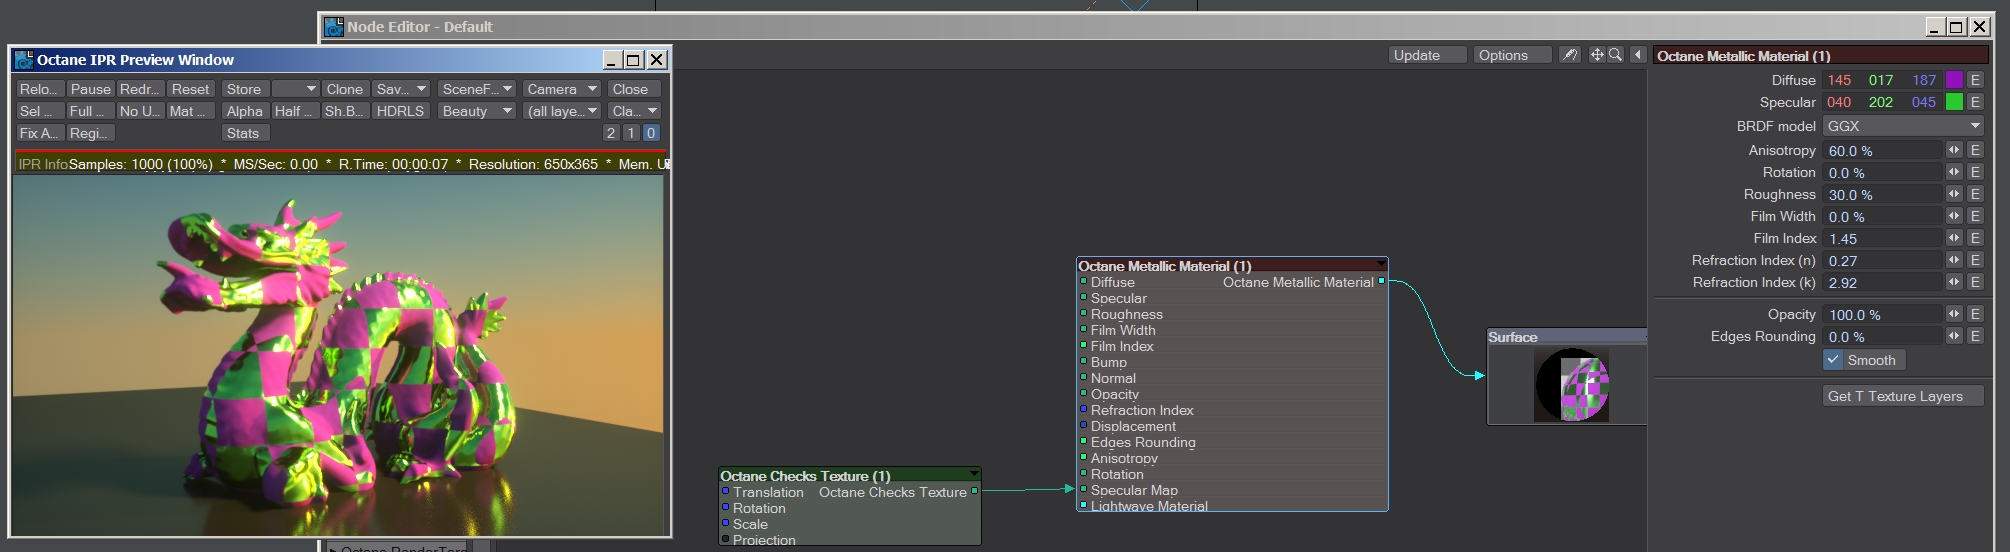Collapse the properties panel with the left-arrow icon
2010x552 pixels.
1638,55
